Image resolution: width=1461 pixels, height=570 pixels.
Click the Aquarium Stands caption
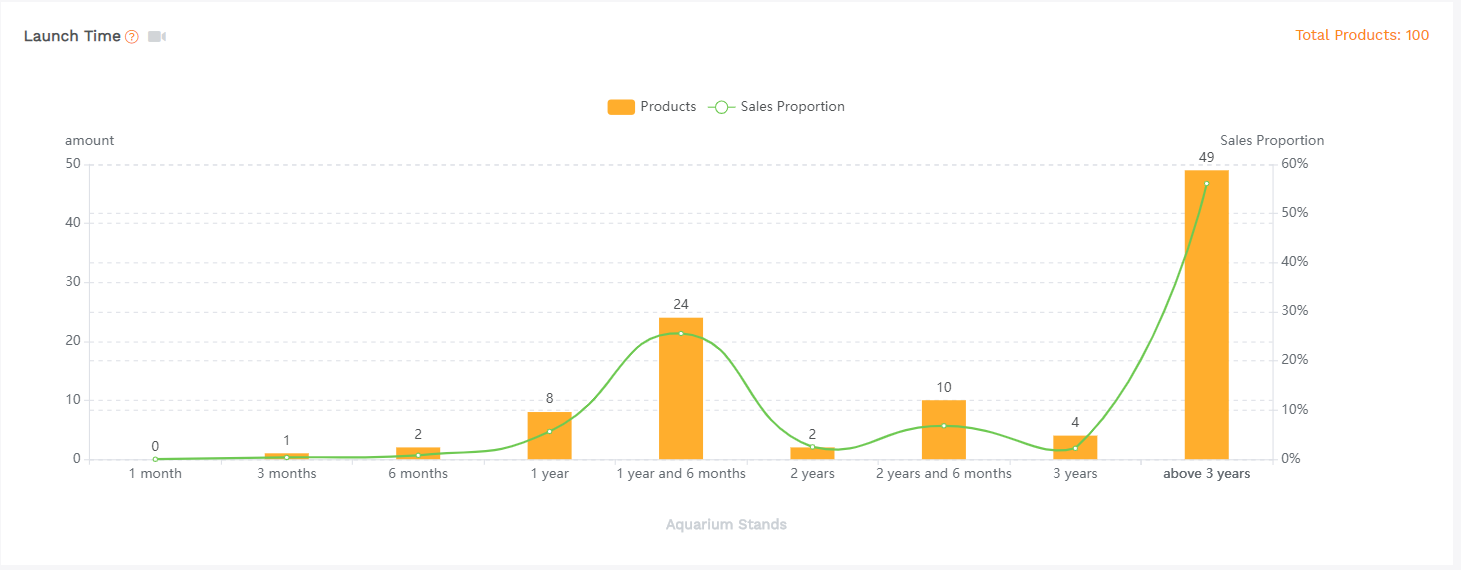coord(726,525)
